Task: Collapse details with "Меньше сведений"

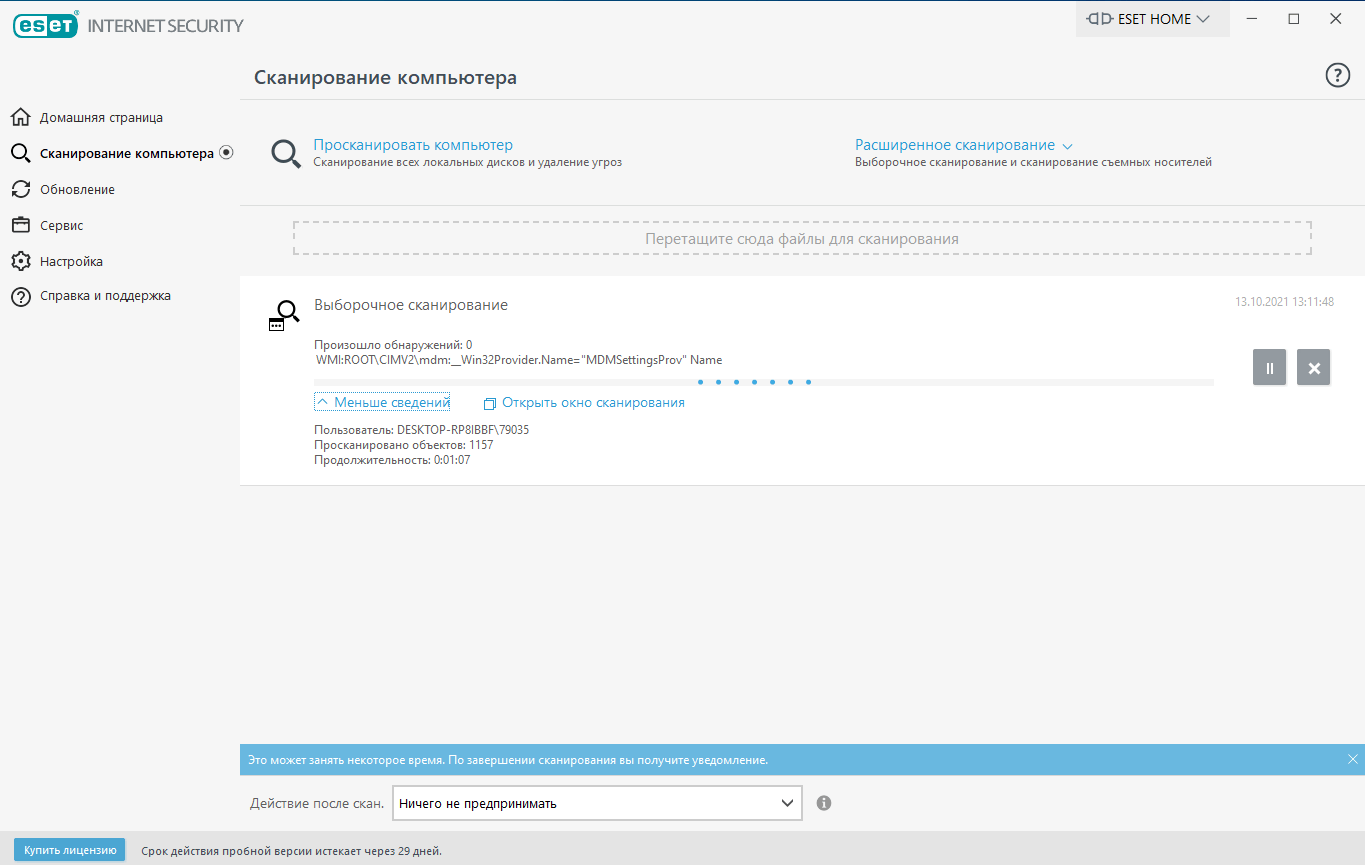Action: click(382, 403)
